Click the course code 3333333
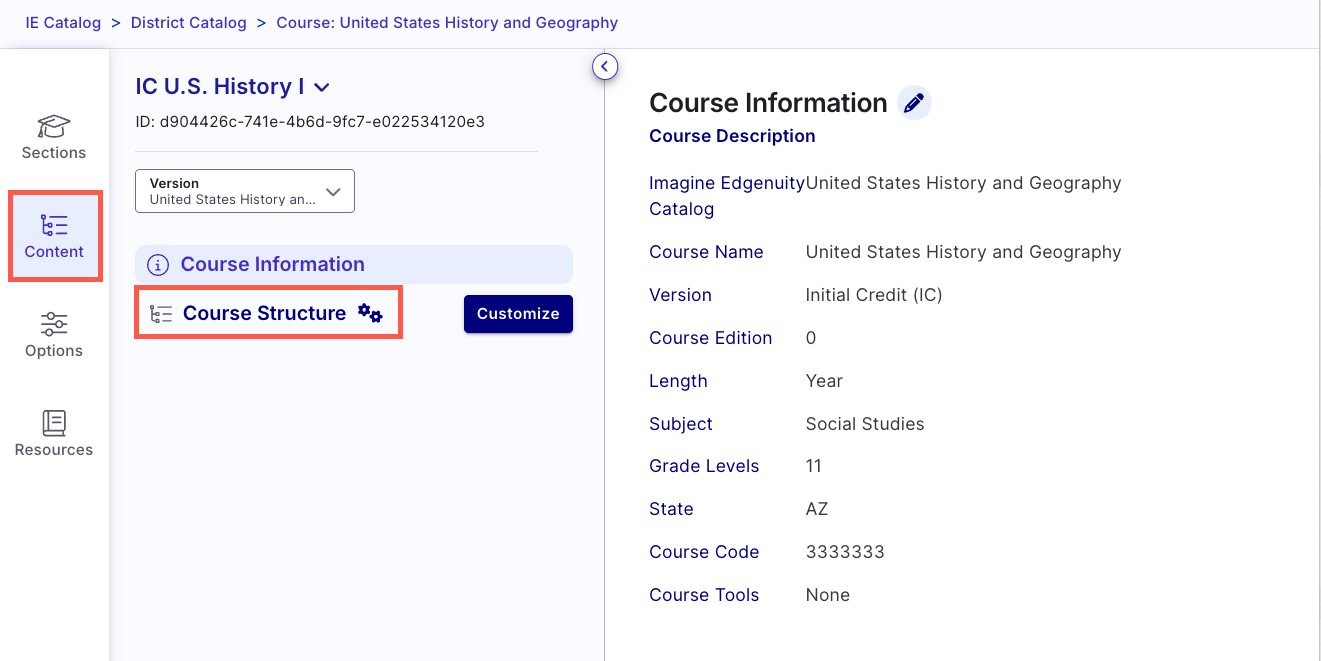This screenshot has height=661, width=1321. pos(845,552)
